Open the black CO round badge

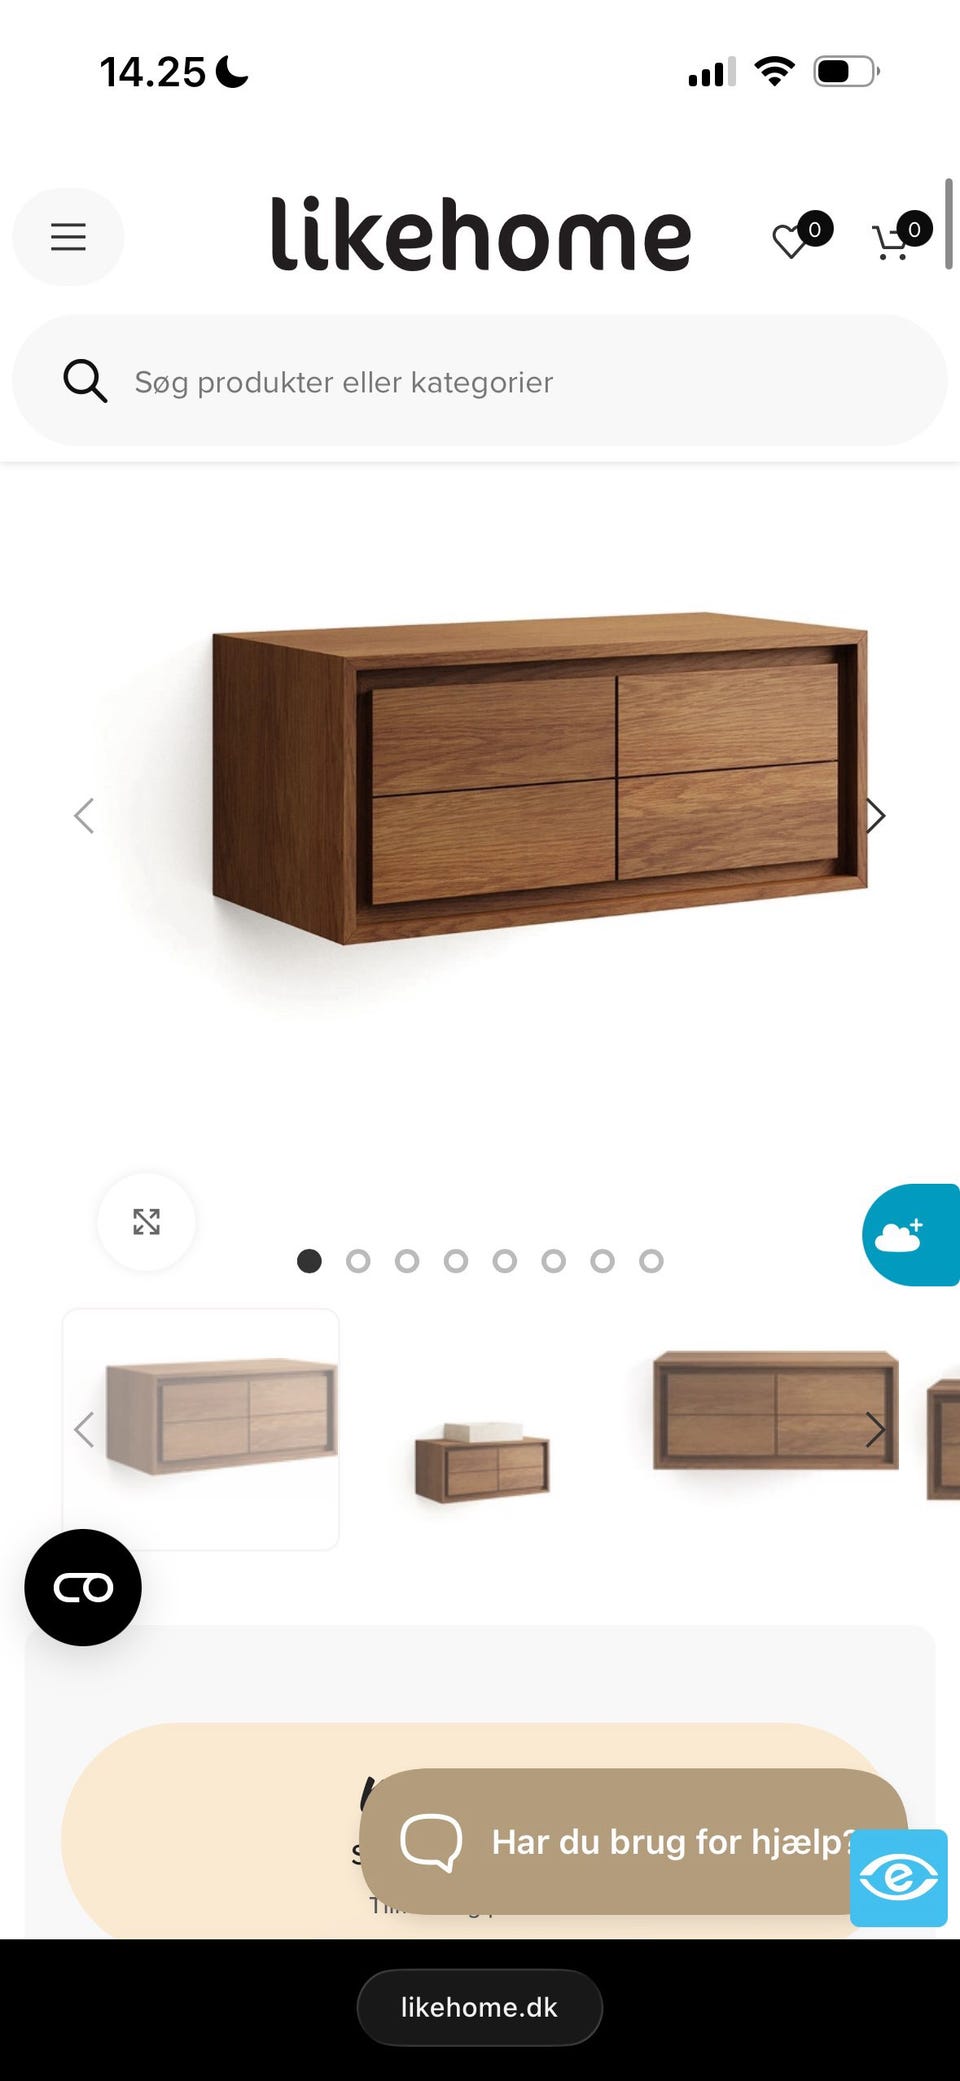(83, 1587)
